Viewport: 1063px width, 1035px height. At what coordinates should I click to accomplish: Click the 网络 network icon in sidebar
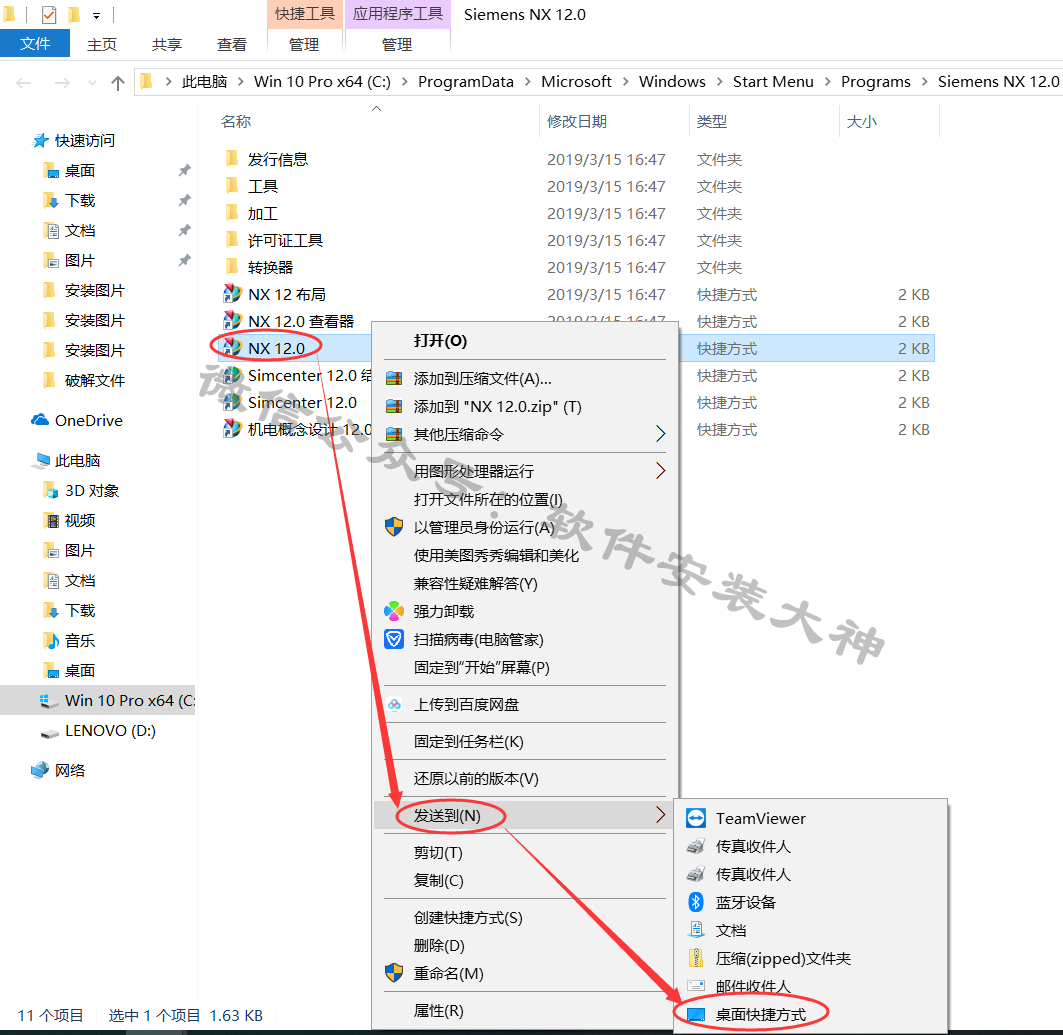[40, 770]
